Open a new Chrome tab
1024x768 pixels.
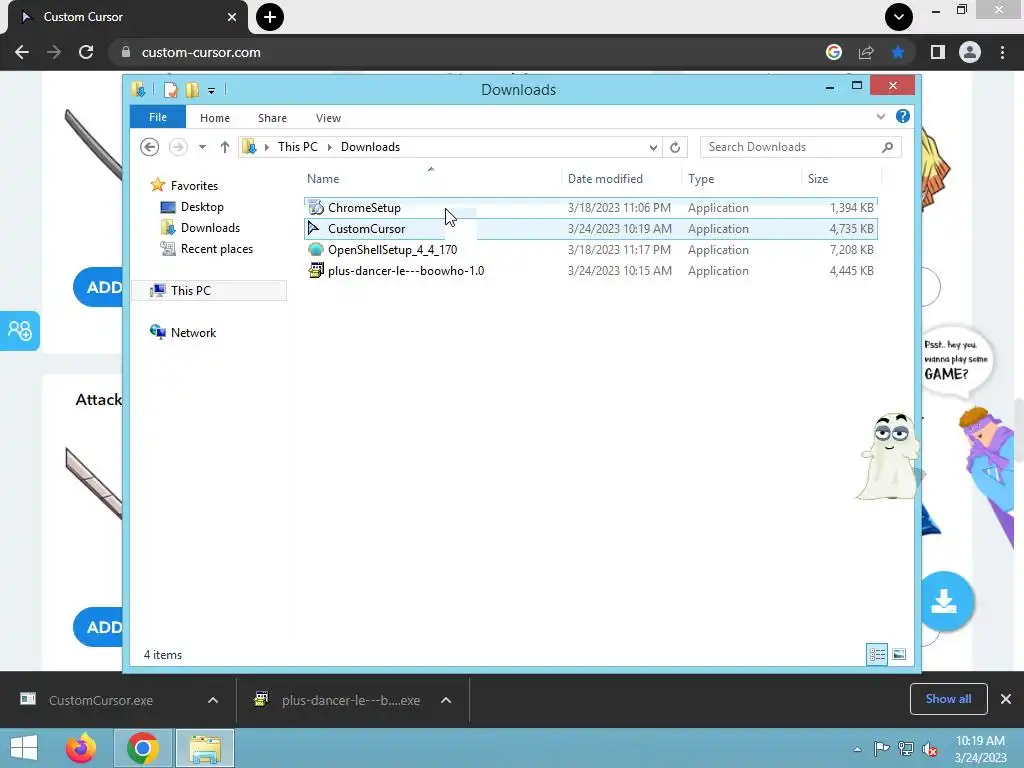pyautogui.click(x=270, y=17)
